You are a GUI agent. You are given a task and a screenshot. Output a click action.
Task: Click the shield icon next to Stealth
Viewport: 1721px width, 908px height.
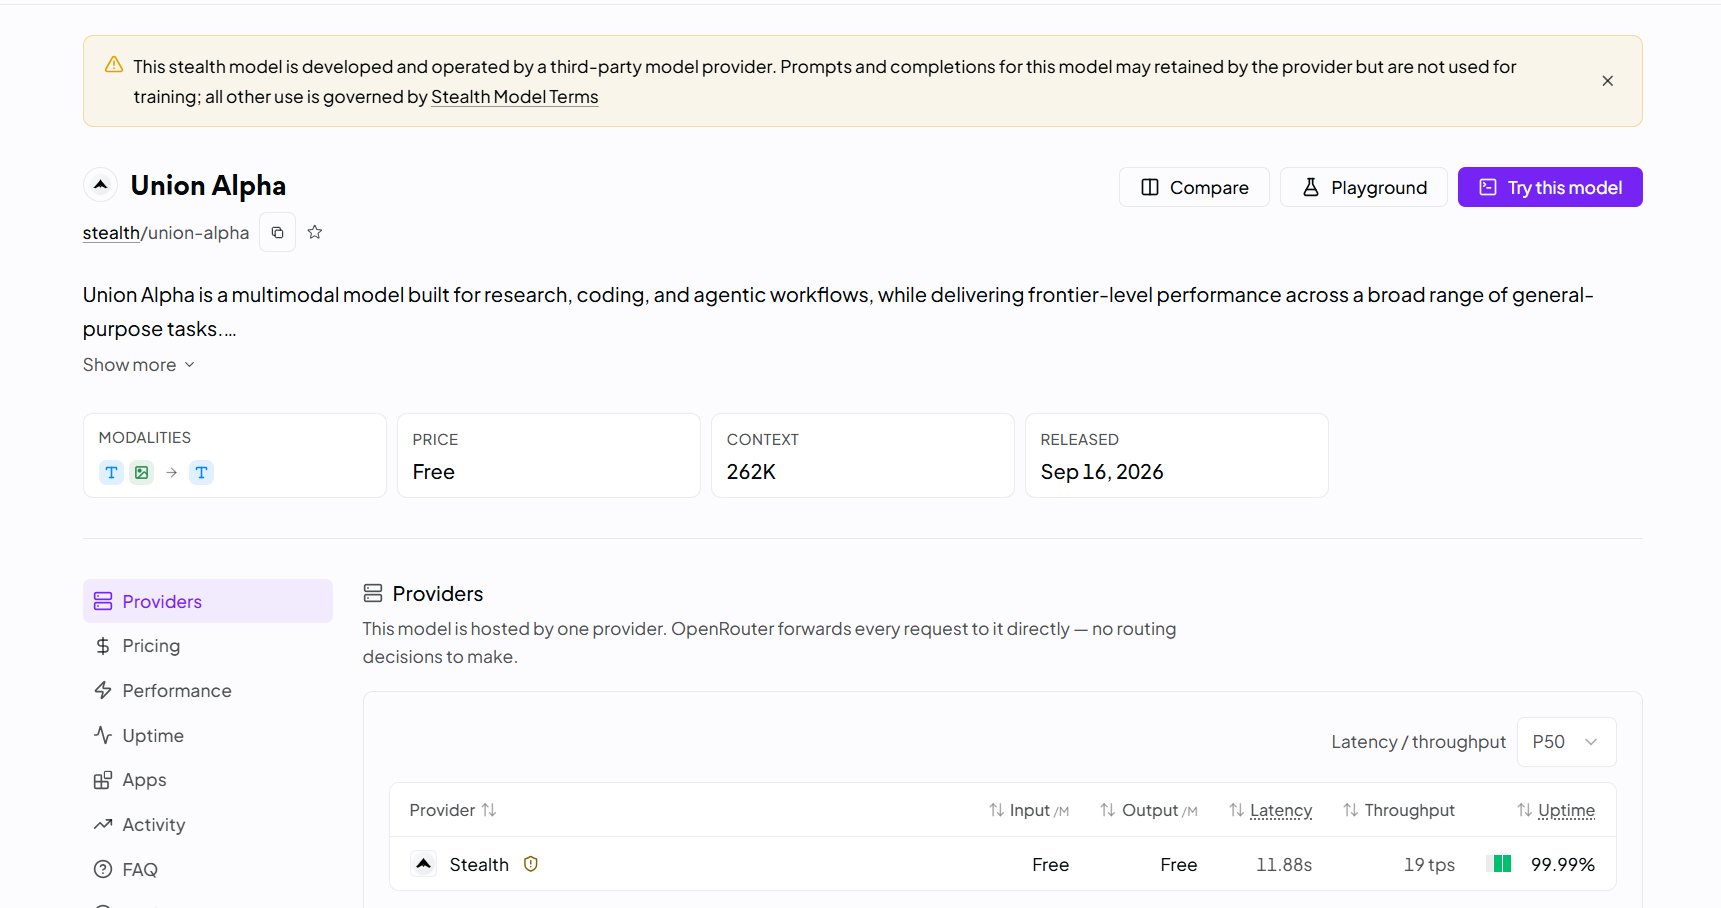pyautogui.click(x=531, y=864)
